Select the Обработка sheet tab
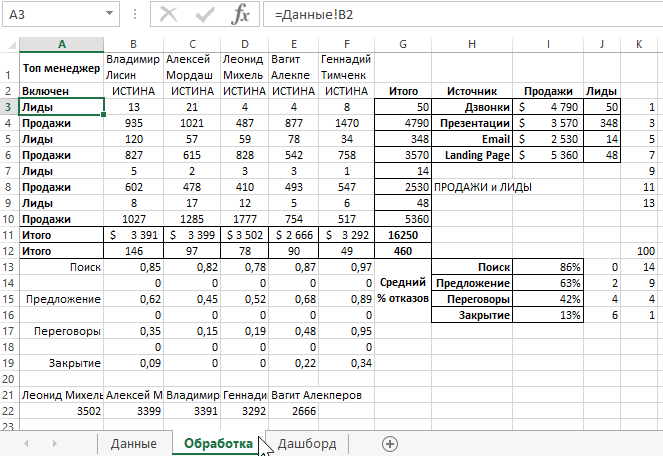 (216, 443)
